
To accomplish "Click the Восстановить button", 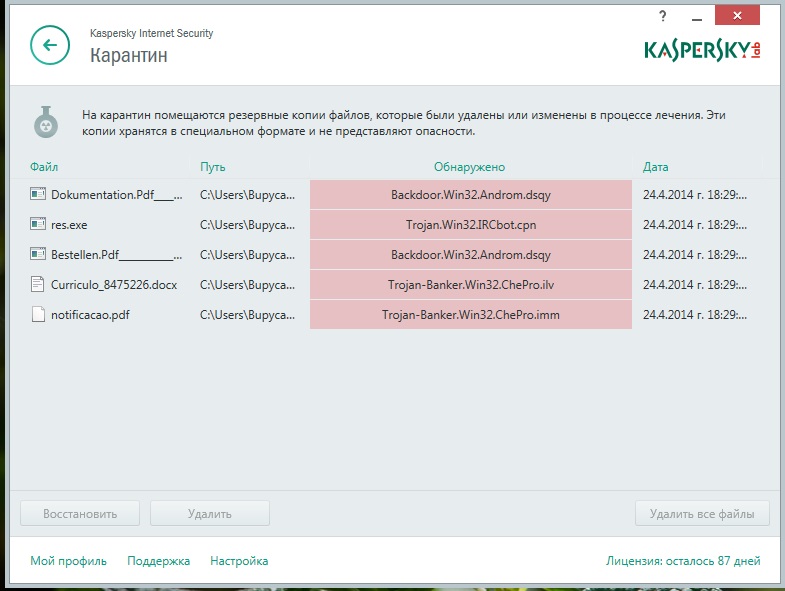I will coord(80,513).
